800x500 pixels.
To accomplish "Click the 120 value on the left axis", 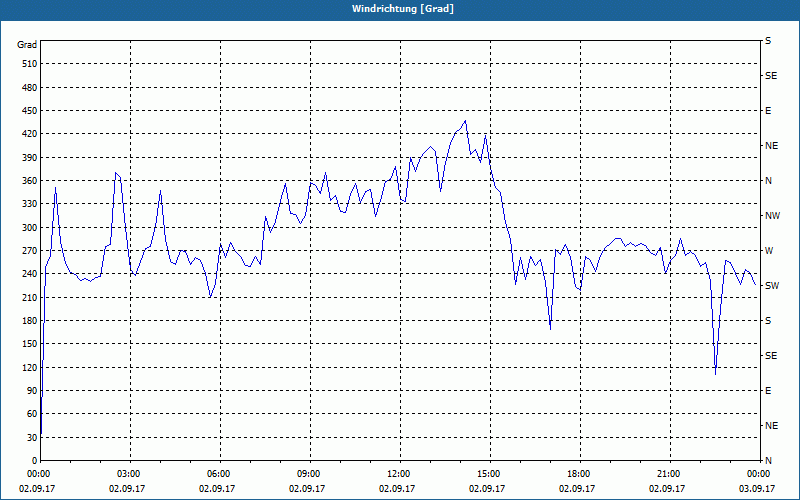I will [x=30, y=367].
